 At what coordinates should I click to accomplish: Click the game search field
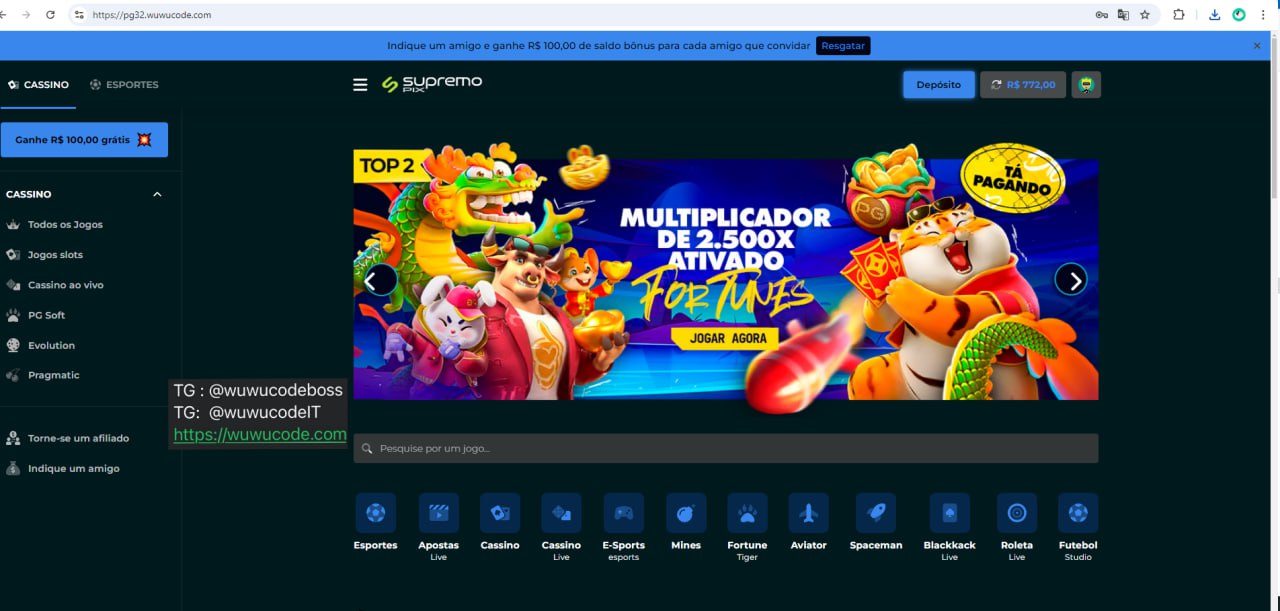[725, 448]
